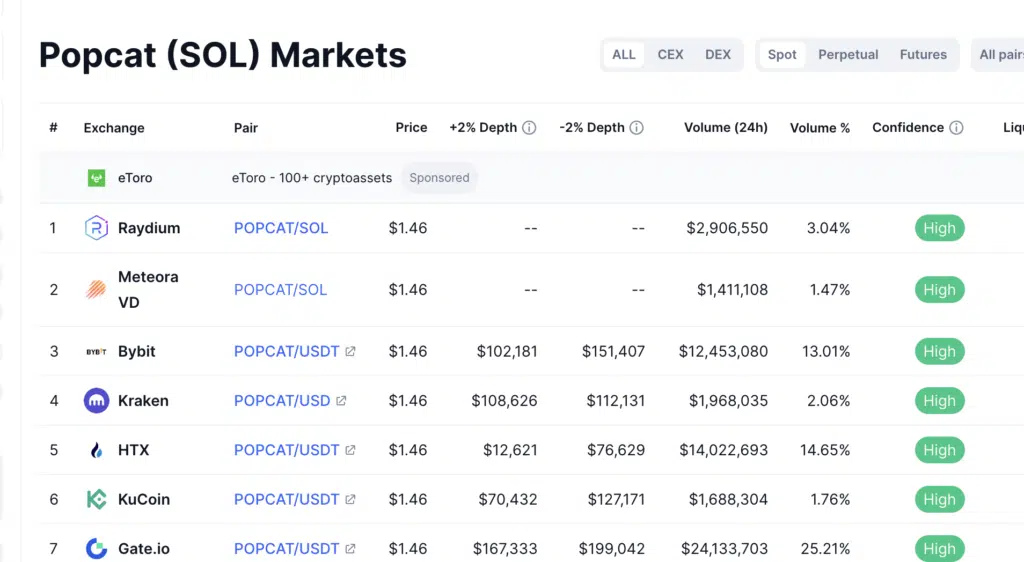Switch to the DEX filter tab
The width and height of the screenshot is (1024, 562).
(x=718, y=55)
